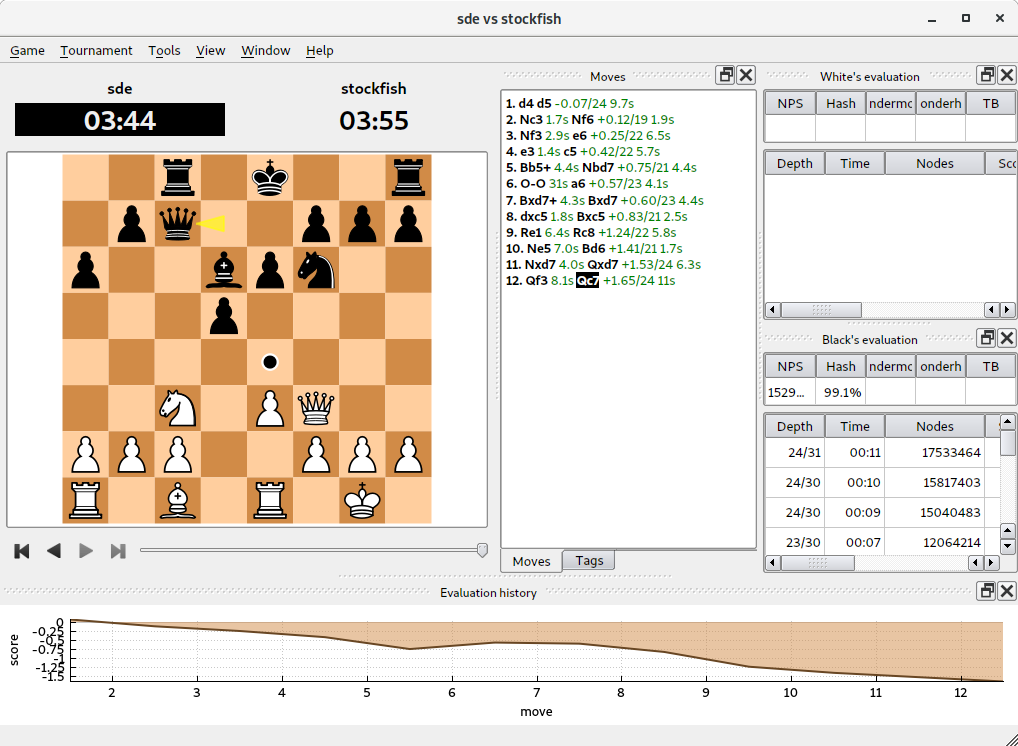
Task: Close the Moves panel
Action: click(x=747, y=75)
